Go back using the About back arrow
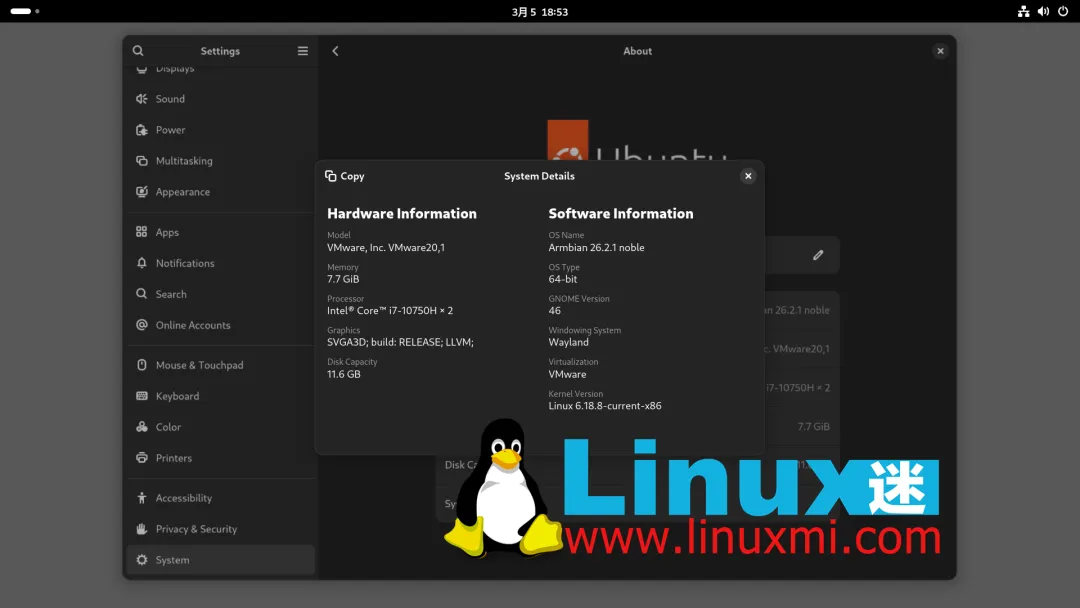The width and height of the screenshot is (1080, 608). pos(335,51)
